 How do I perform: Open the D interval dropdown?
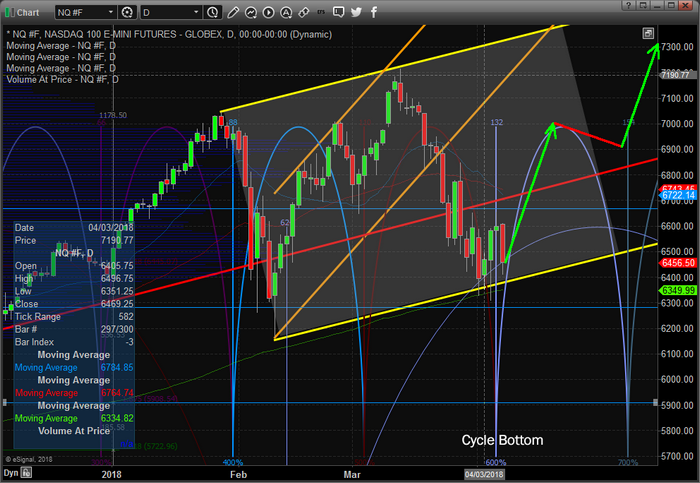point(196,12)
